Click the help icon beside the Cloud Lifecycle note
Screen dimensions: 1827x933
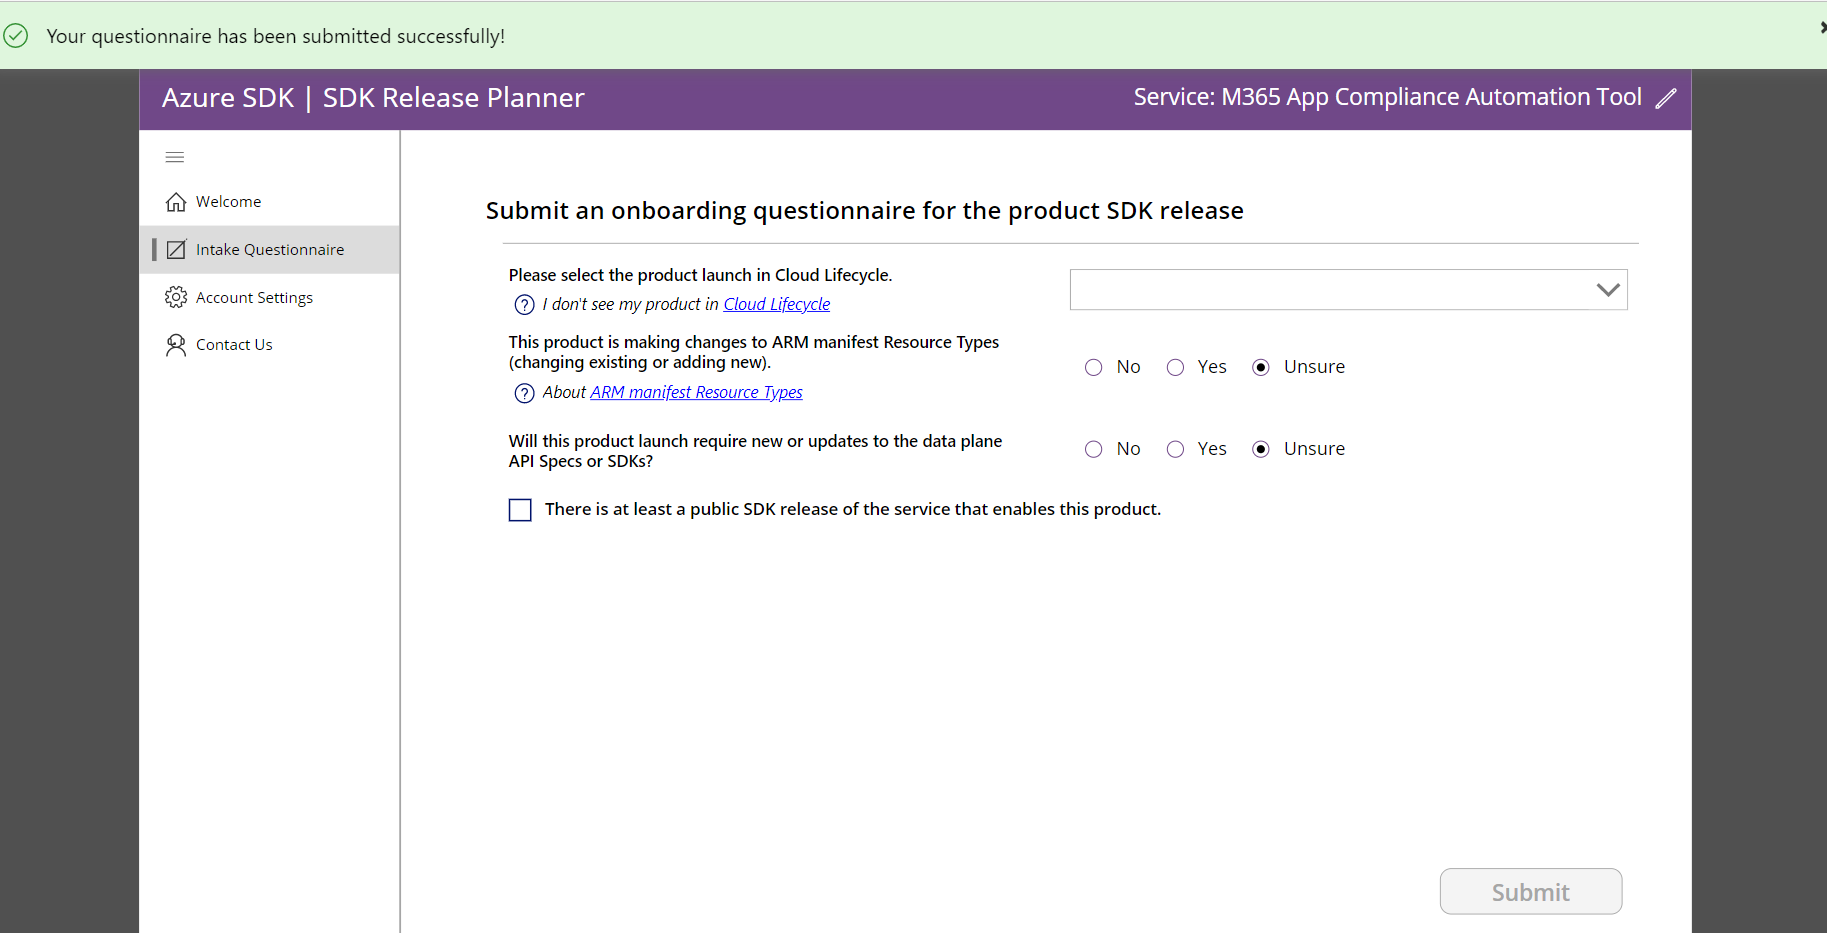[x=525, y=305]
